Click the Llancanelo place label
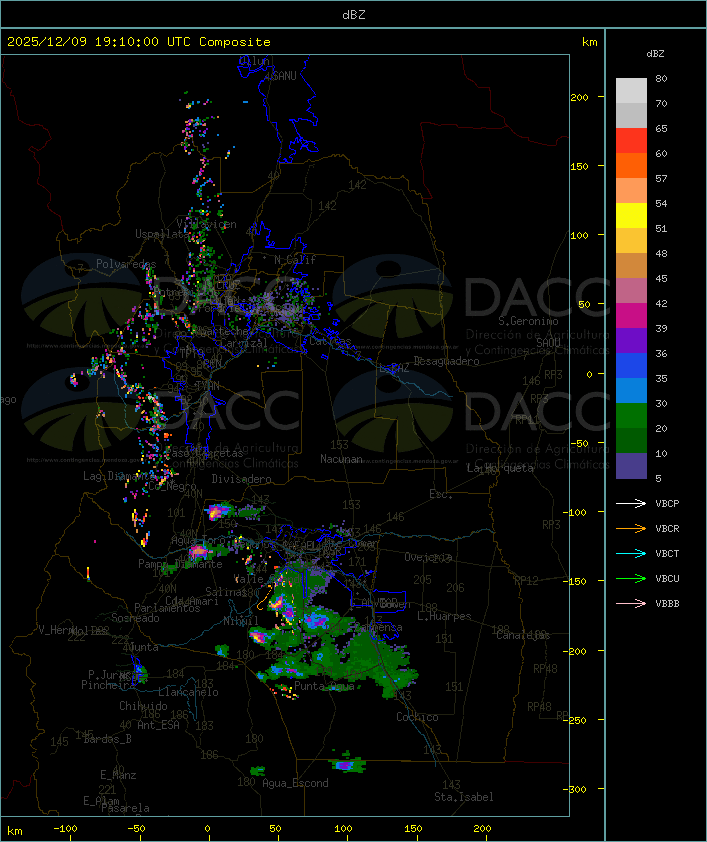This screenshot has height=842, width=707. 188,692
